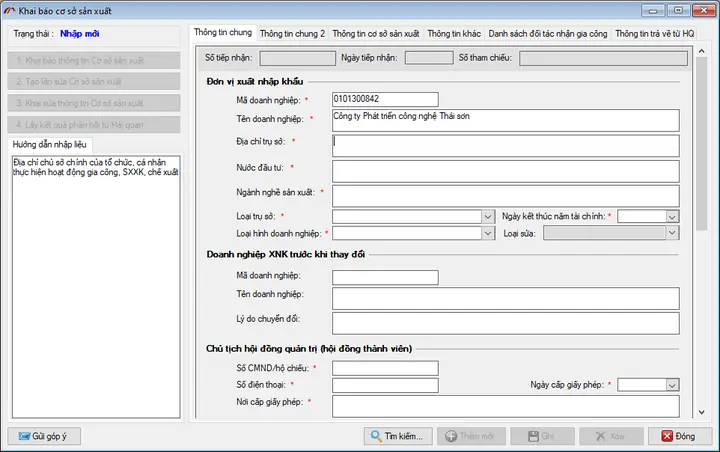Click step 1 Khai báo thông tin button
The height and width of the screenshot is (452, 720).
coord(94,60)
